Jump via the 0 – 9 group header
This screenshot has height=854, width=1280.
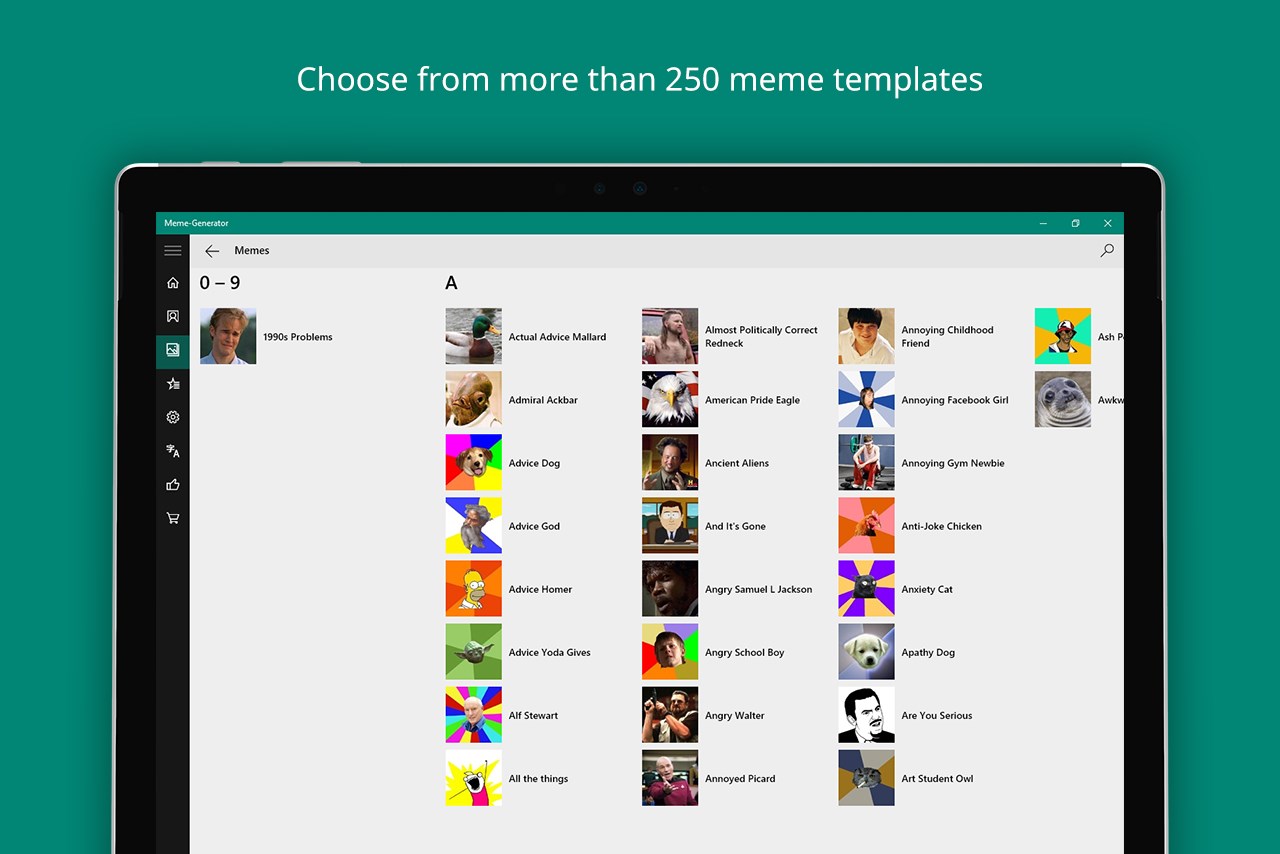(x=220, y=283)
